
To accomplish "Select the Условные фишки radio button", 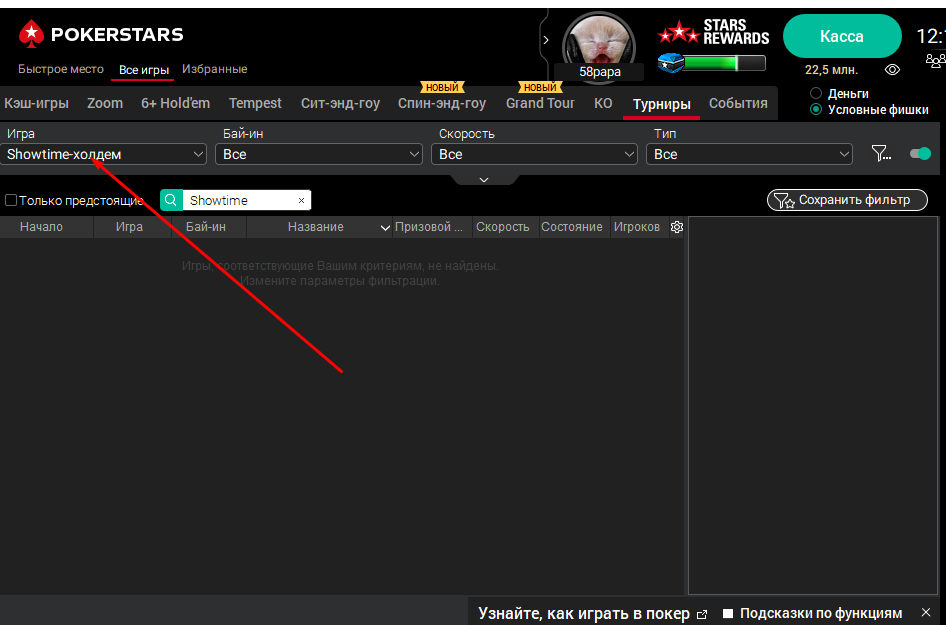I will 816,109.
